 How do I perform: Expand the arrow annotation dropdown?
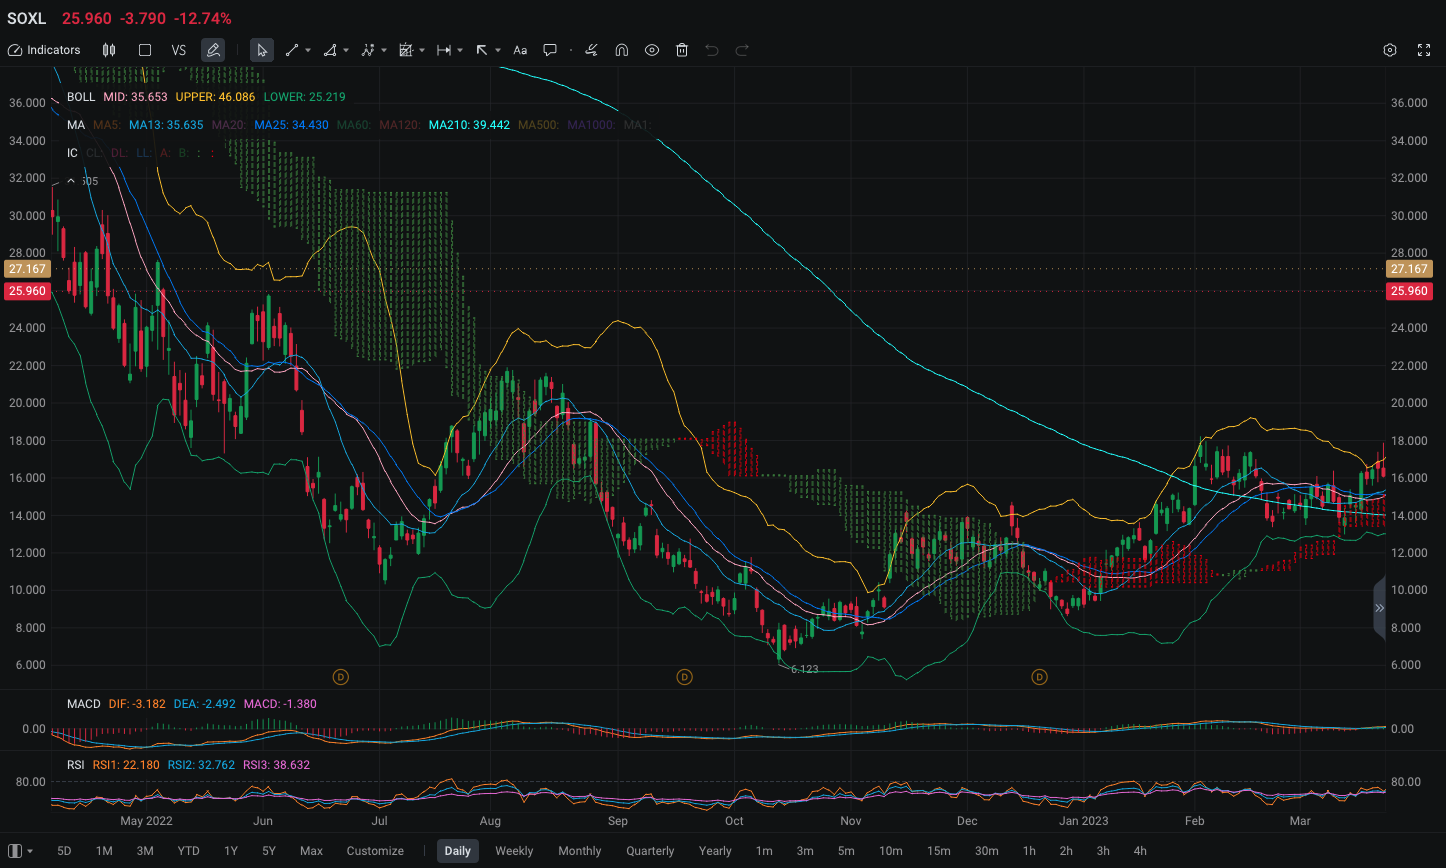point(498,50)
